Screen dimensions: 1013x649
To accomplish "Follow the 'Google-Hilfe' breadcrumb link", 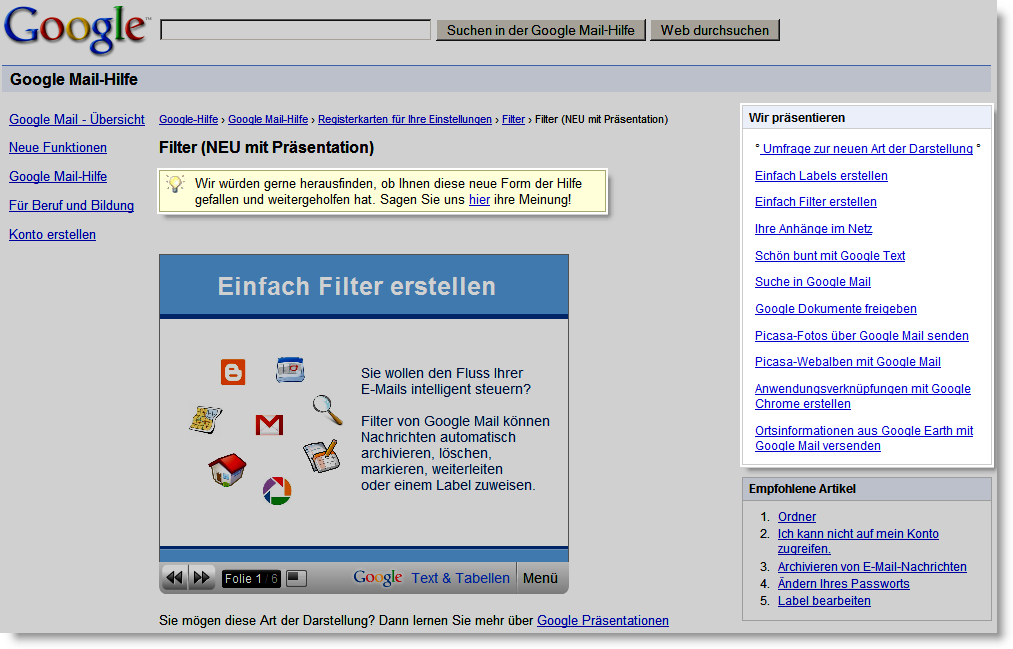I will click(x=189, y=119).
